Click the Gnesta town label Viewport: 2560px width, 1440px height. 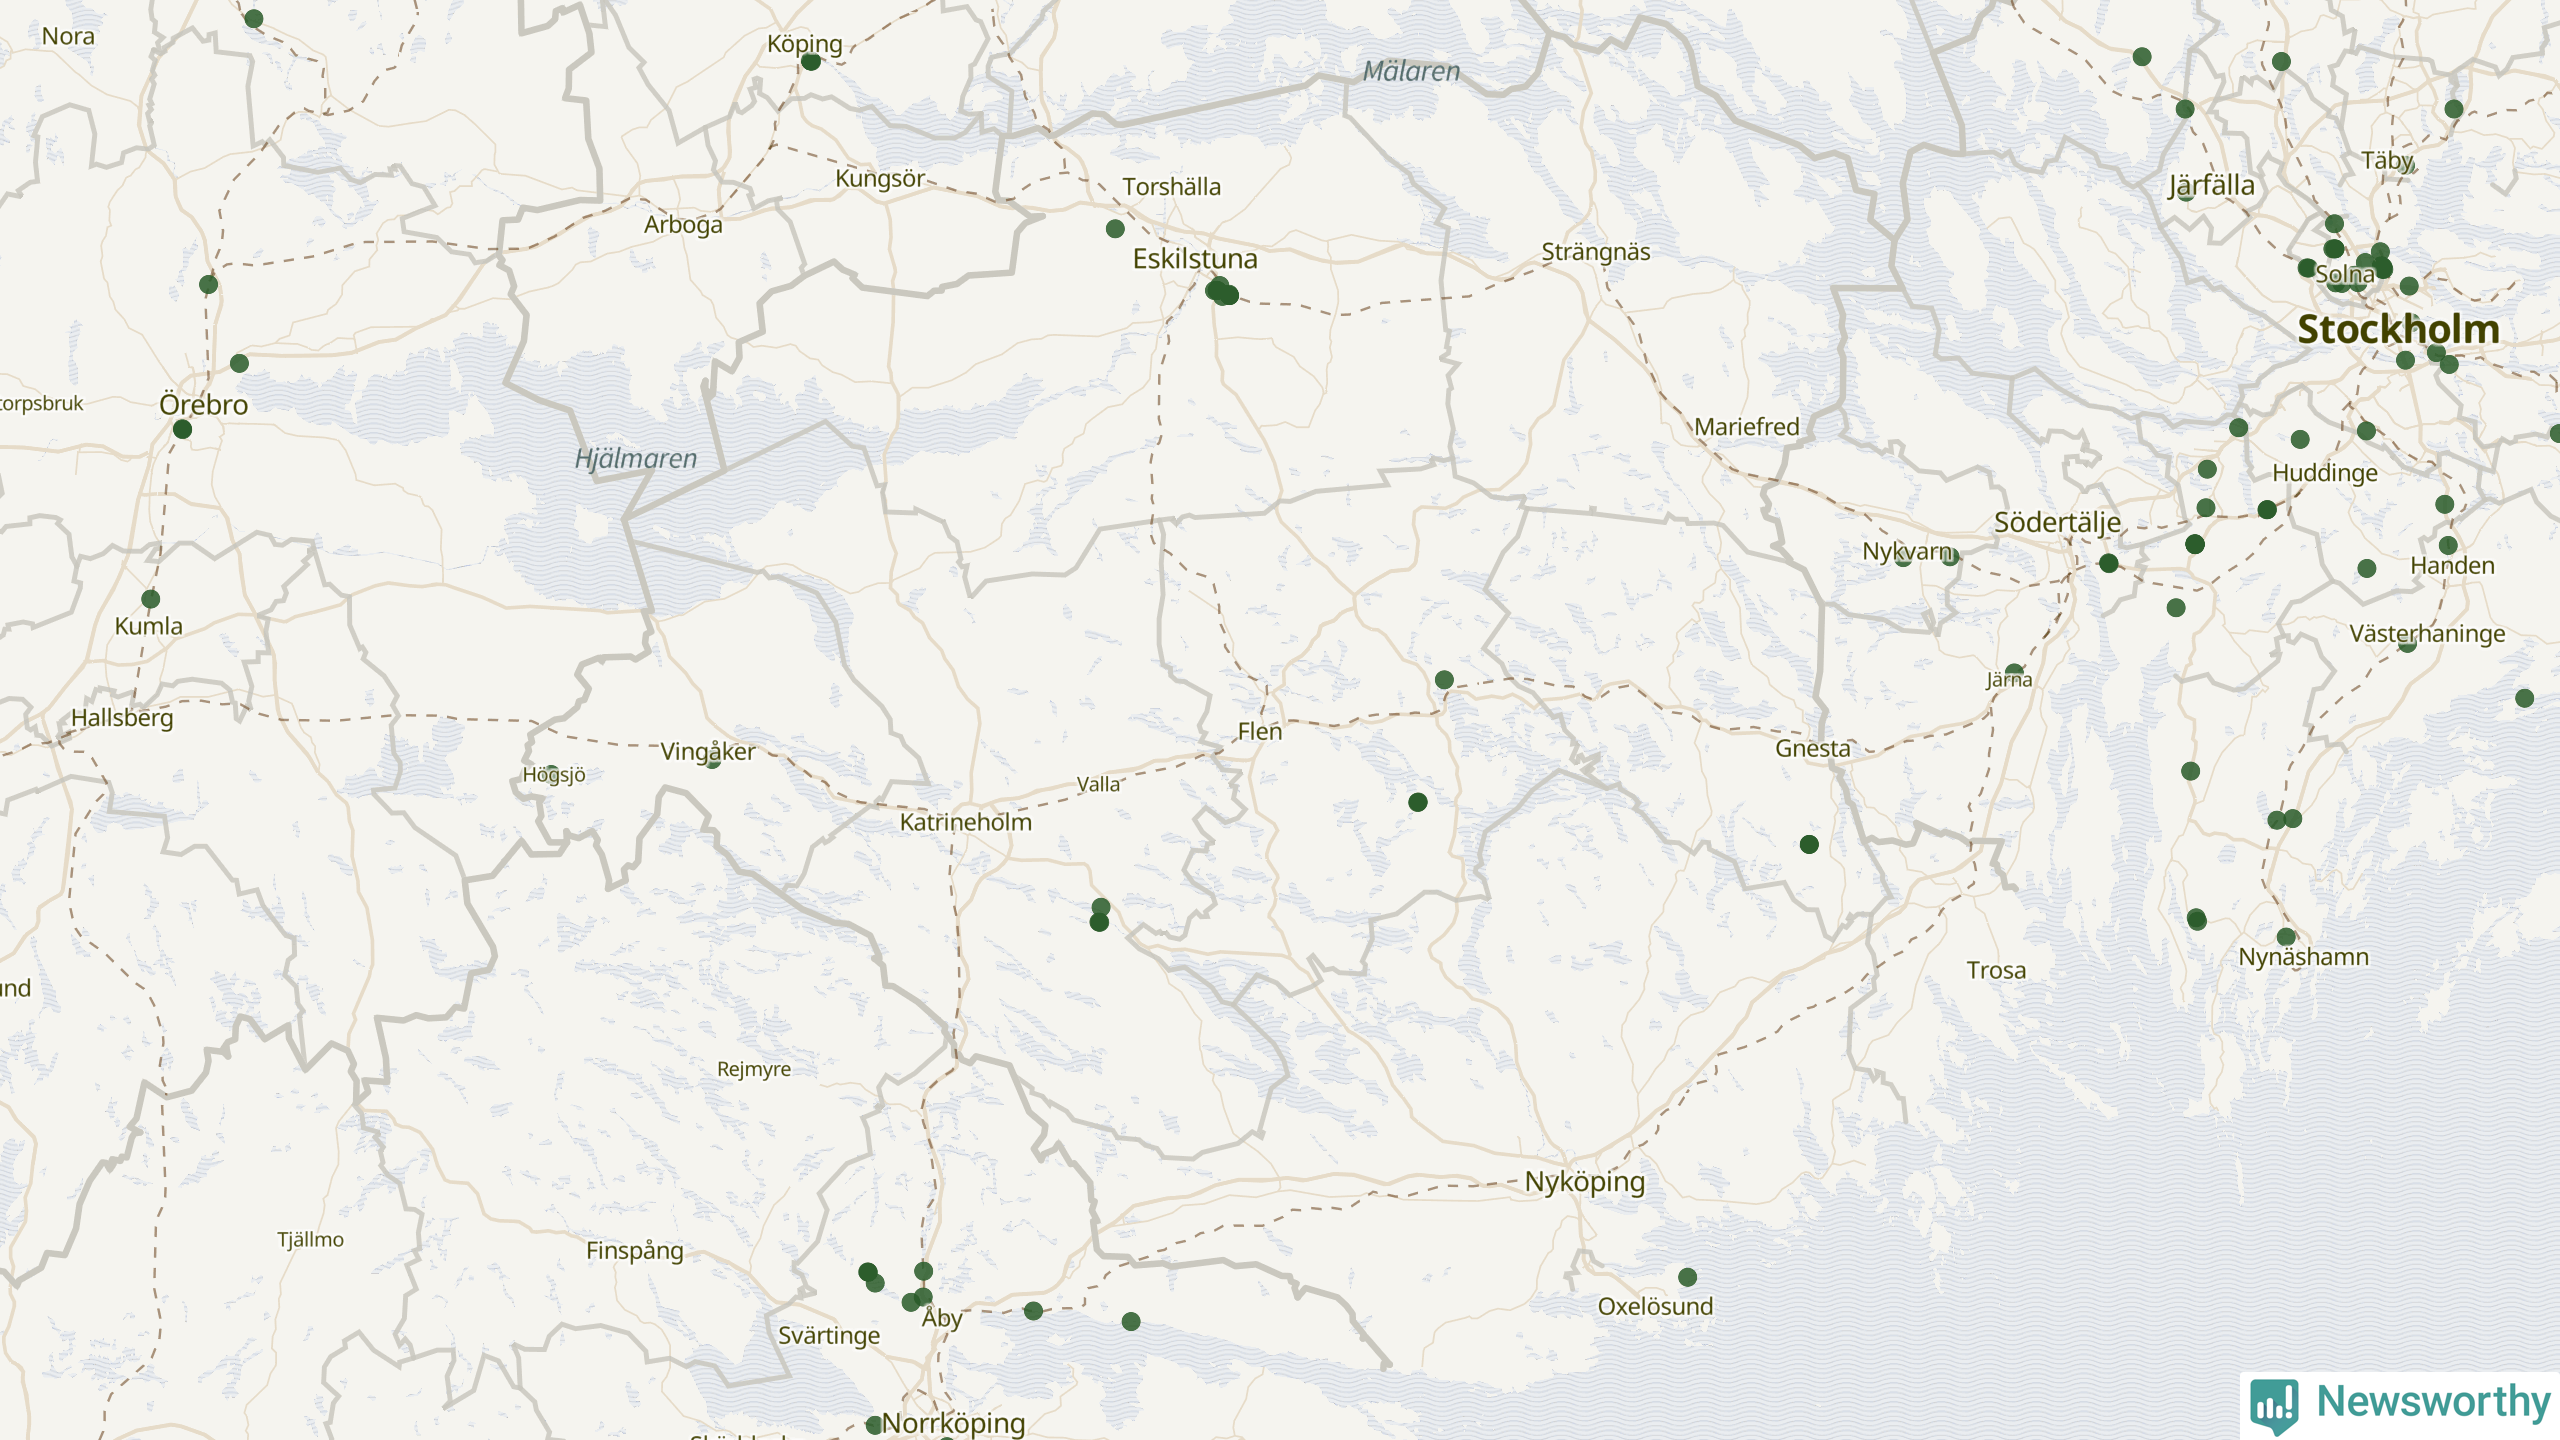(x=1813, y=748)
